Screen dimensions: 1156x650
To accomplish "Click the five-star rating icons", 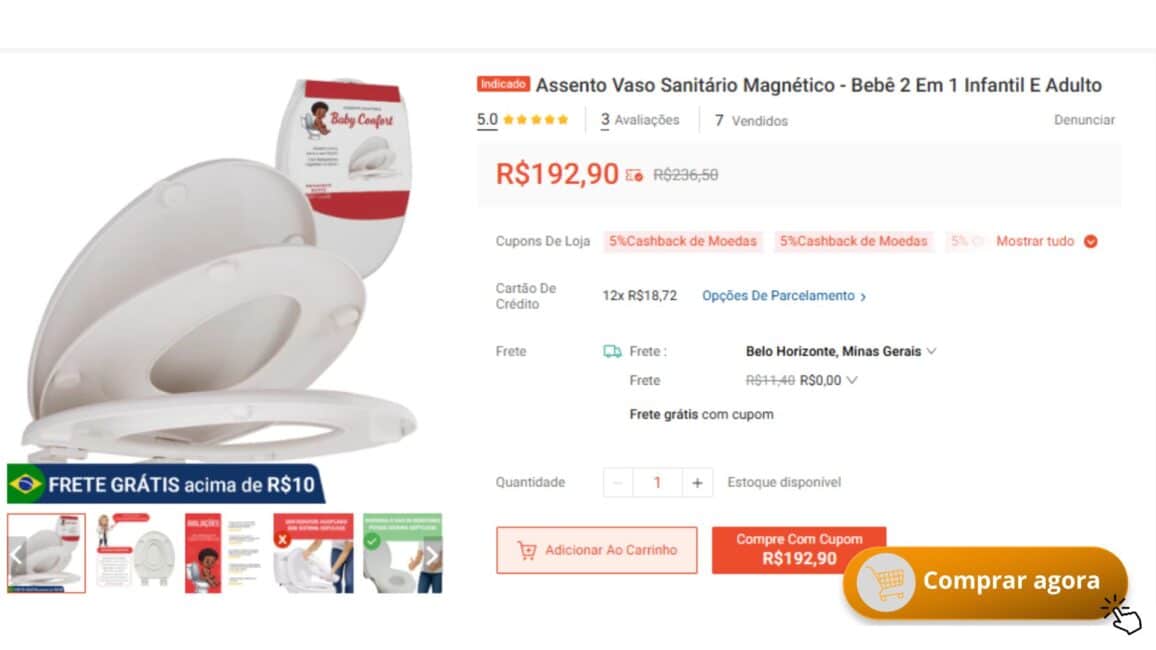I will [536, 119].
